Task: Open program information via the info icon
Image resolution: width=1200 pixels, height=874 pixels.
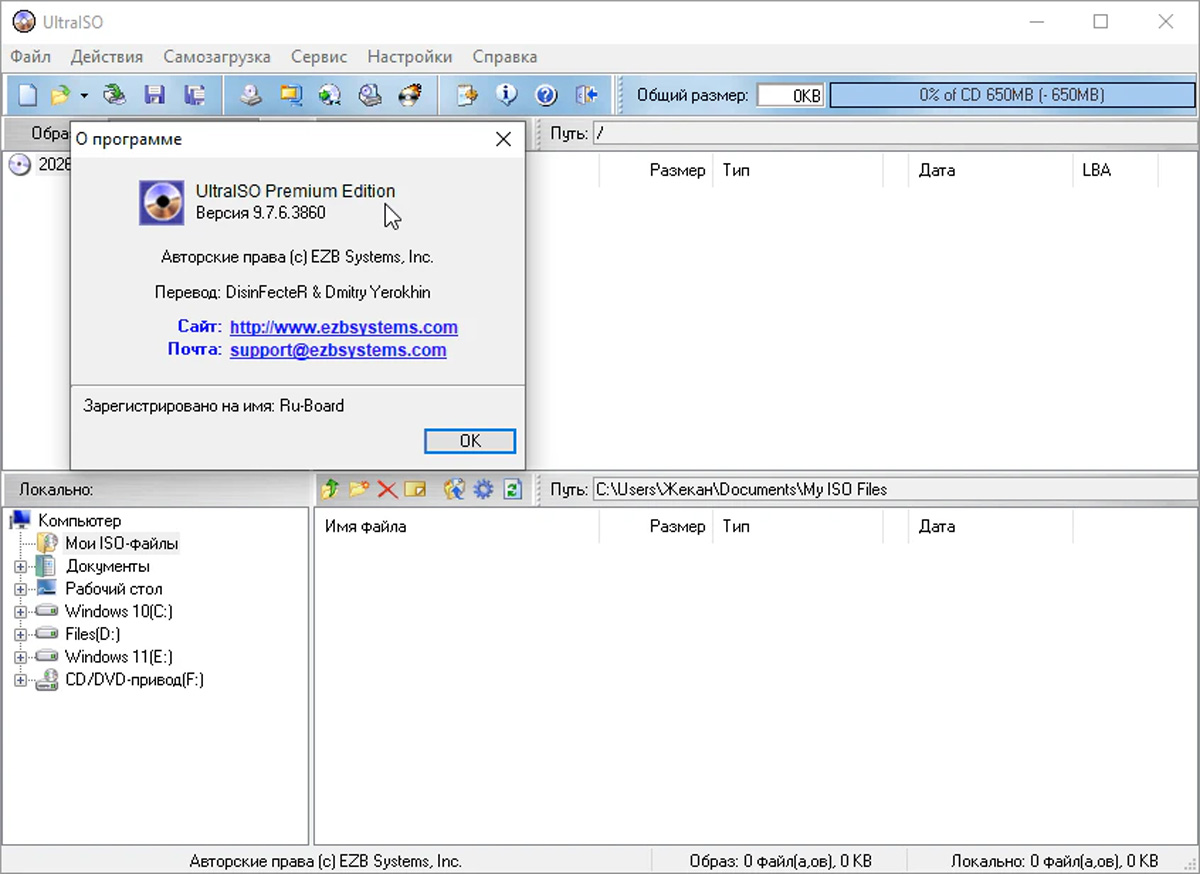Action: point(508,94)
